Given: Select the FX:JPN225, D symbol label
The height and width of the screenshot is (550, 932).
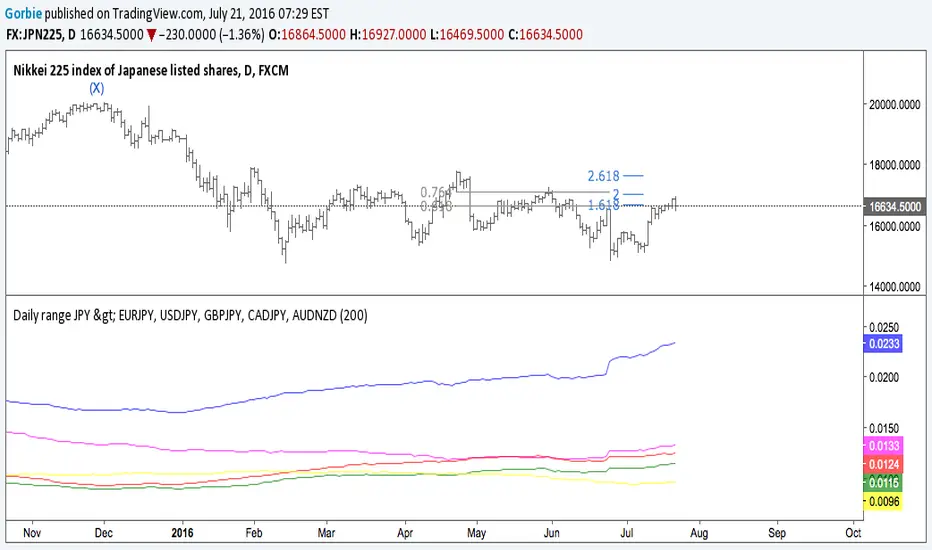Looking at the screenshot, I should (x=41, y=34).
